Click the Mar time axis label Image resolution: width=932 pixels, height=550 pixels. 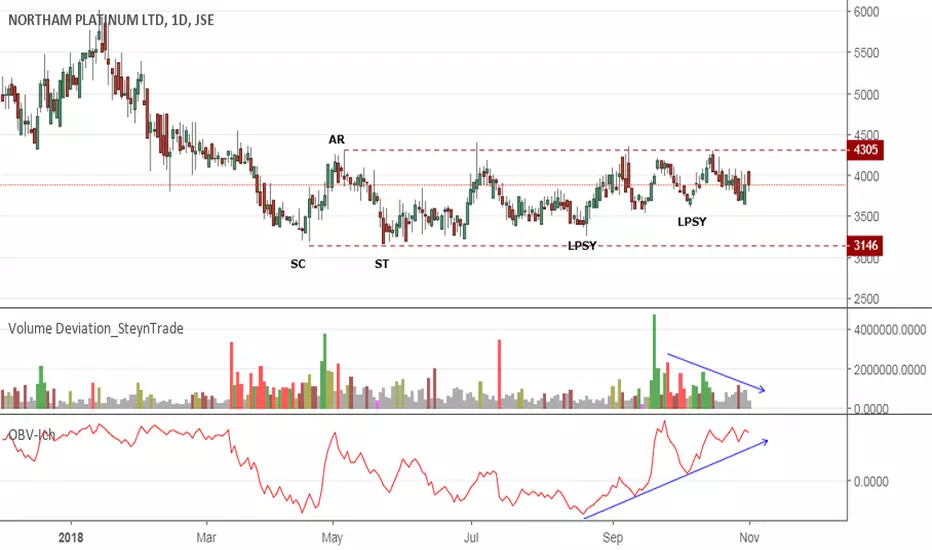tap(206, 538)
